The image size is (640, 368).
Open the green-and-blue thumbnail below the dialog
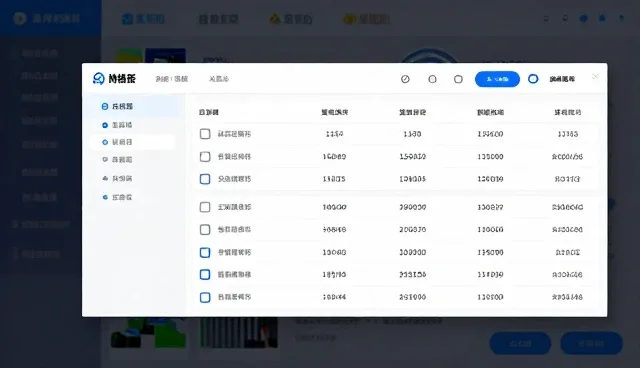pyautogui.click(x=149, y=332)
